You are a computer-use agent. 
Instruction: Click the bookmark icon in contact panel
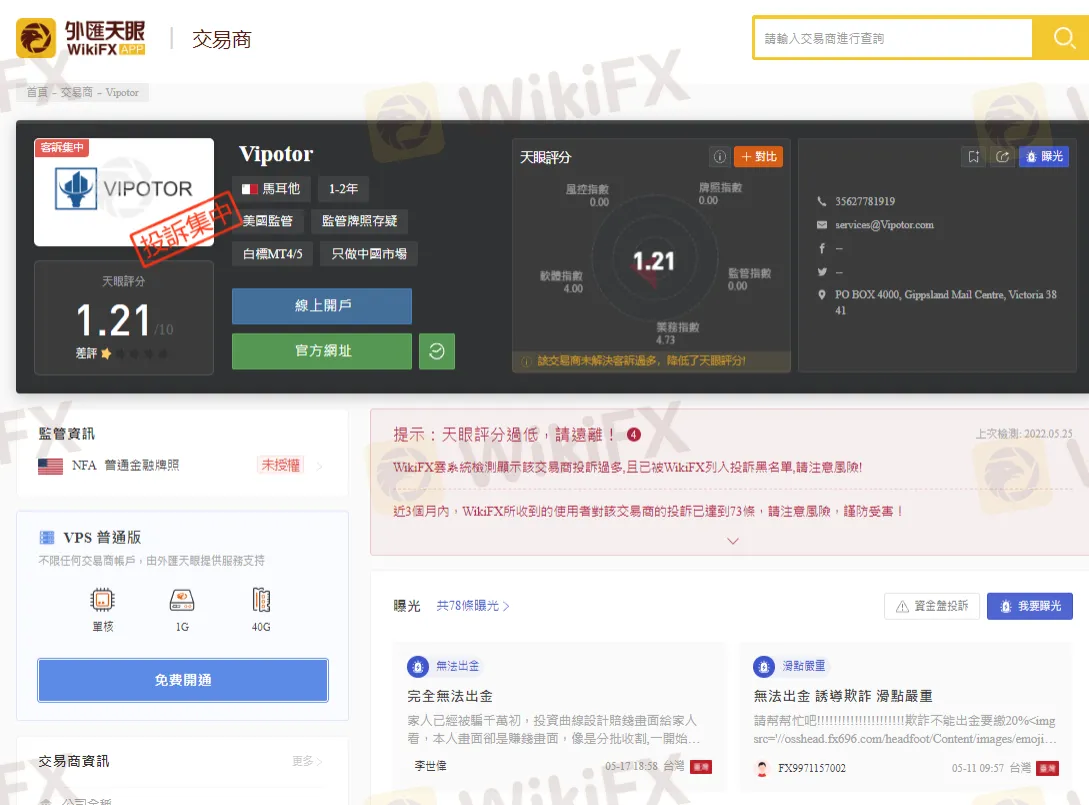point(973,157)
